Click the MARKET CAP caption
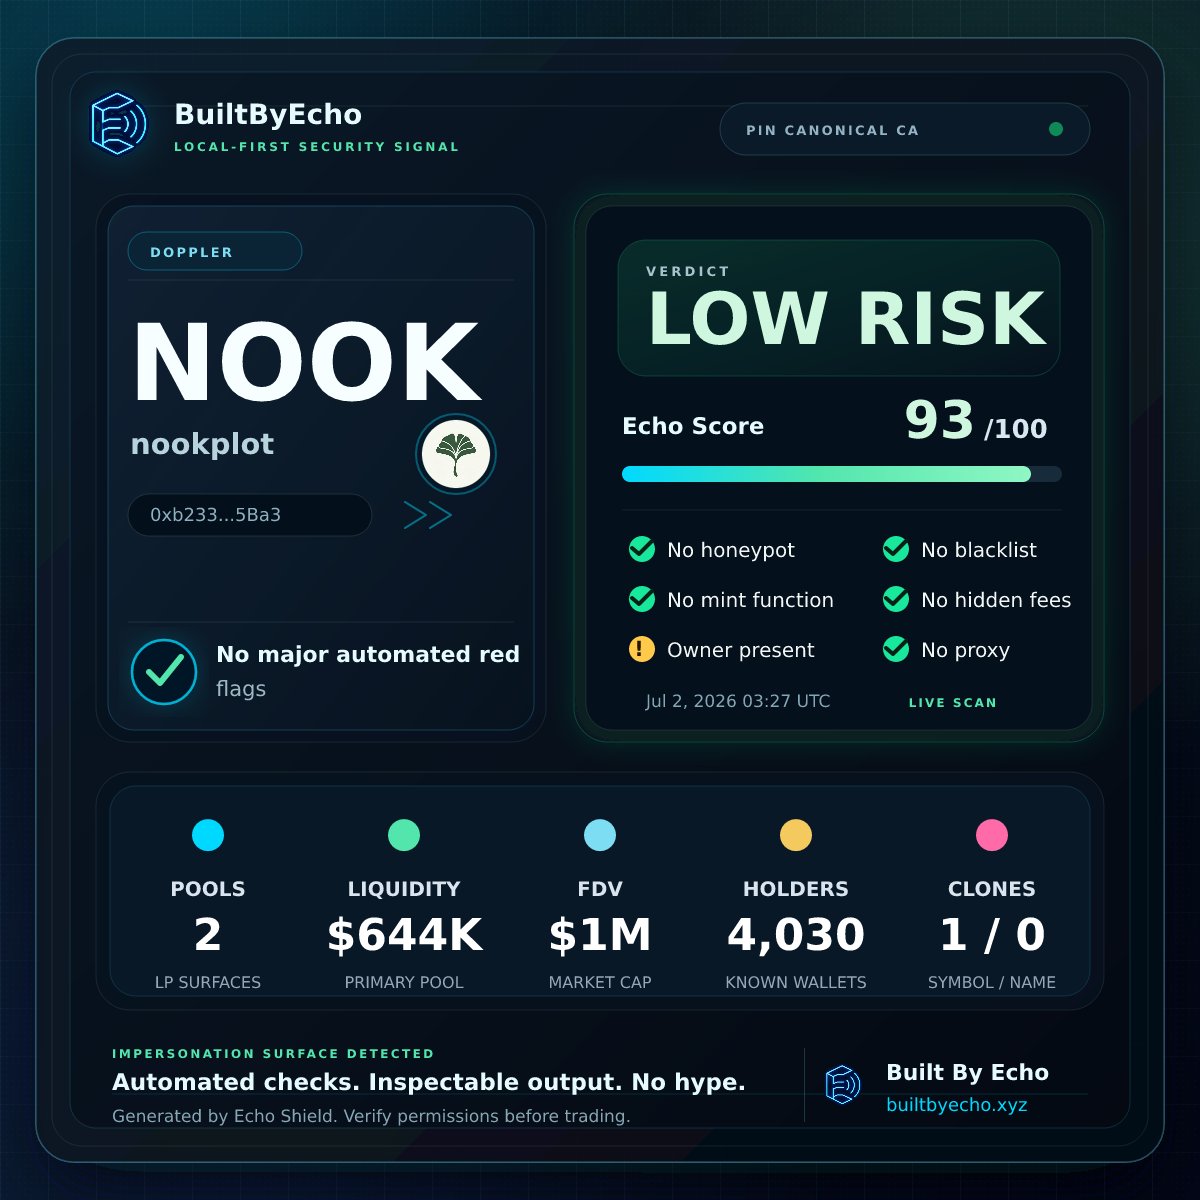 pos(600,982)
